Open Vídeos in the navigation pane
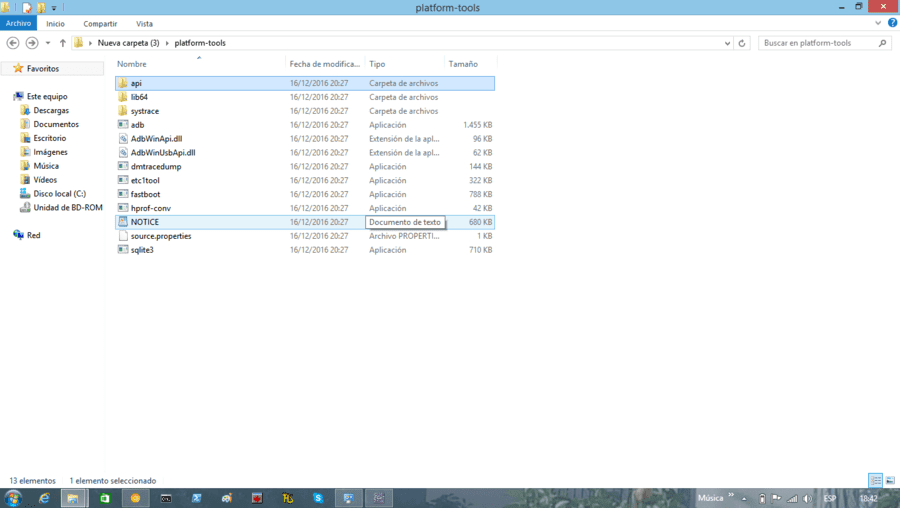The height and width of the screenshot is (508, 900). click(x=45, y=180)
